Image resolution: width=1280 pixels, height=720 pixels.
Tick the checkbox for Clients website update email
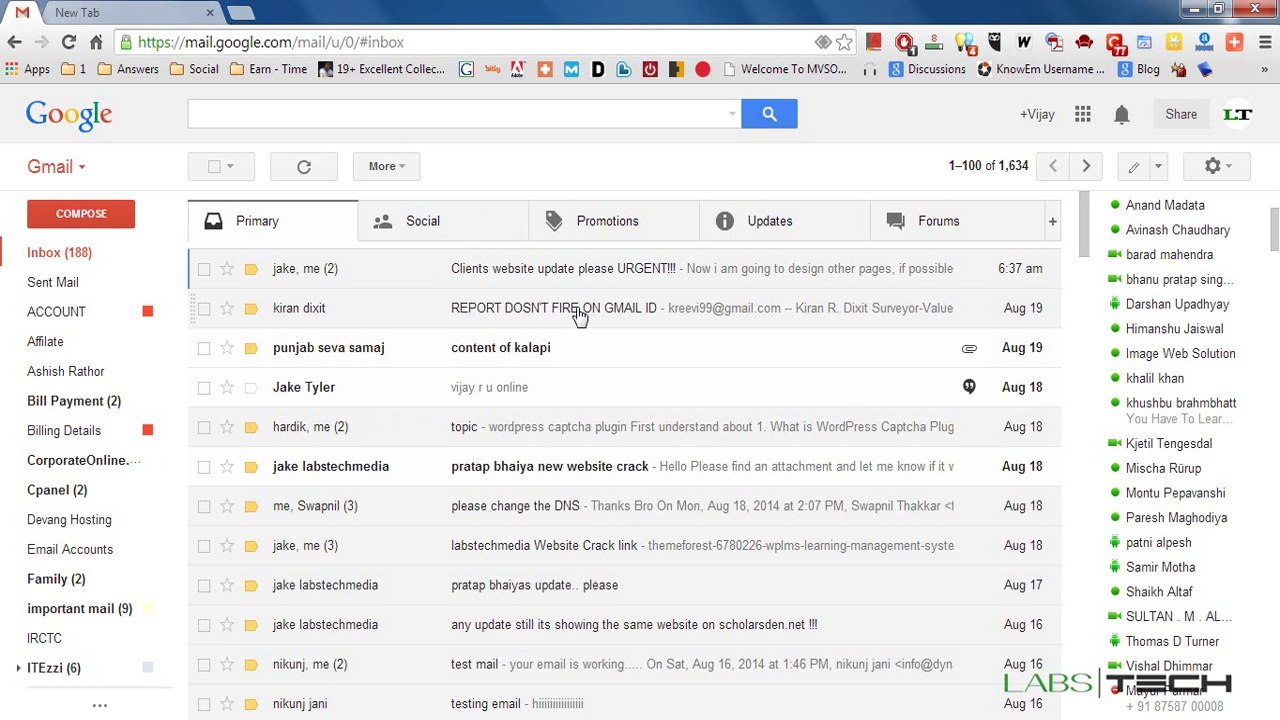click(x=204, y=269)
